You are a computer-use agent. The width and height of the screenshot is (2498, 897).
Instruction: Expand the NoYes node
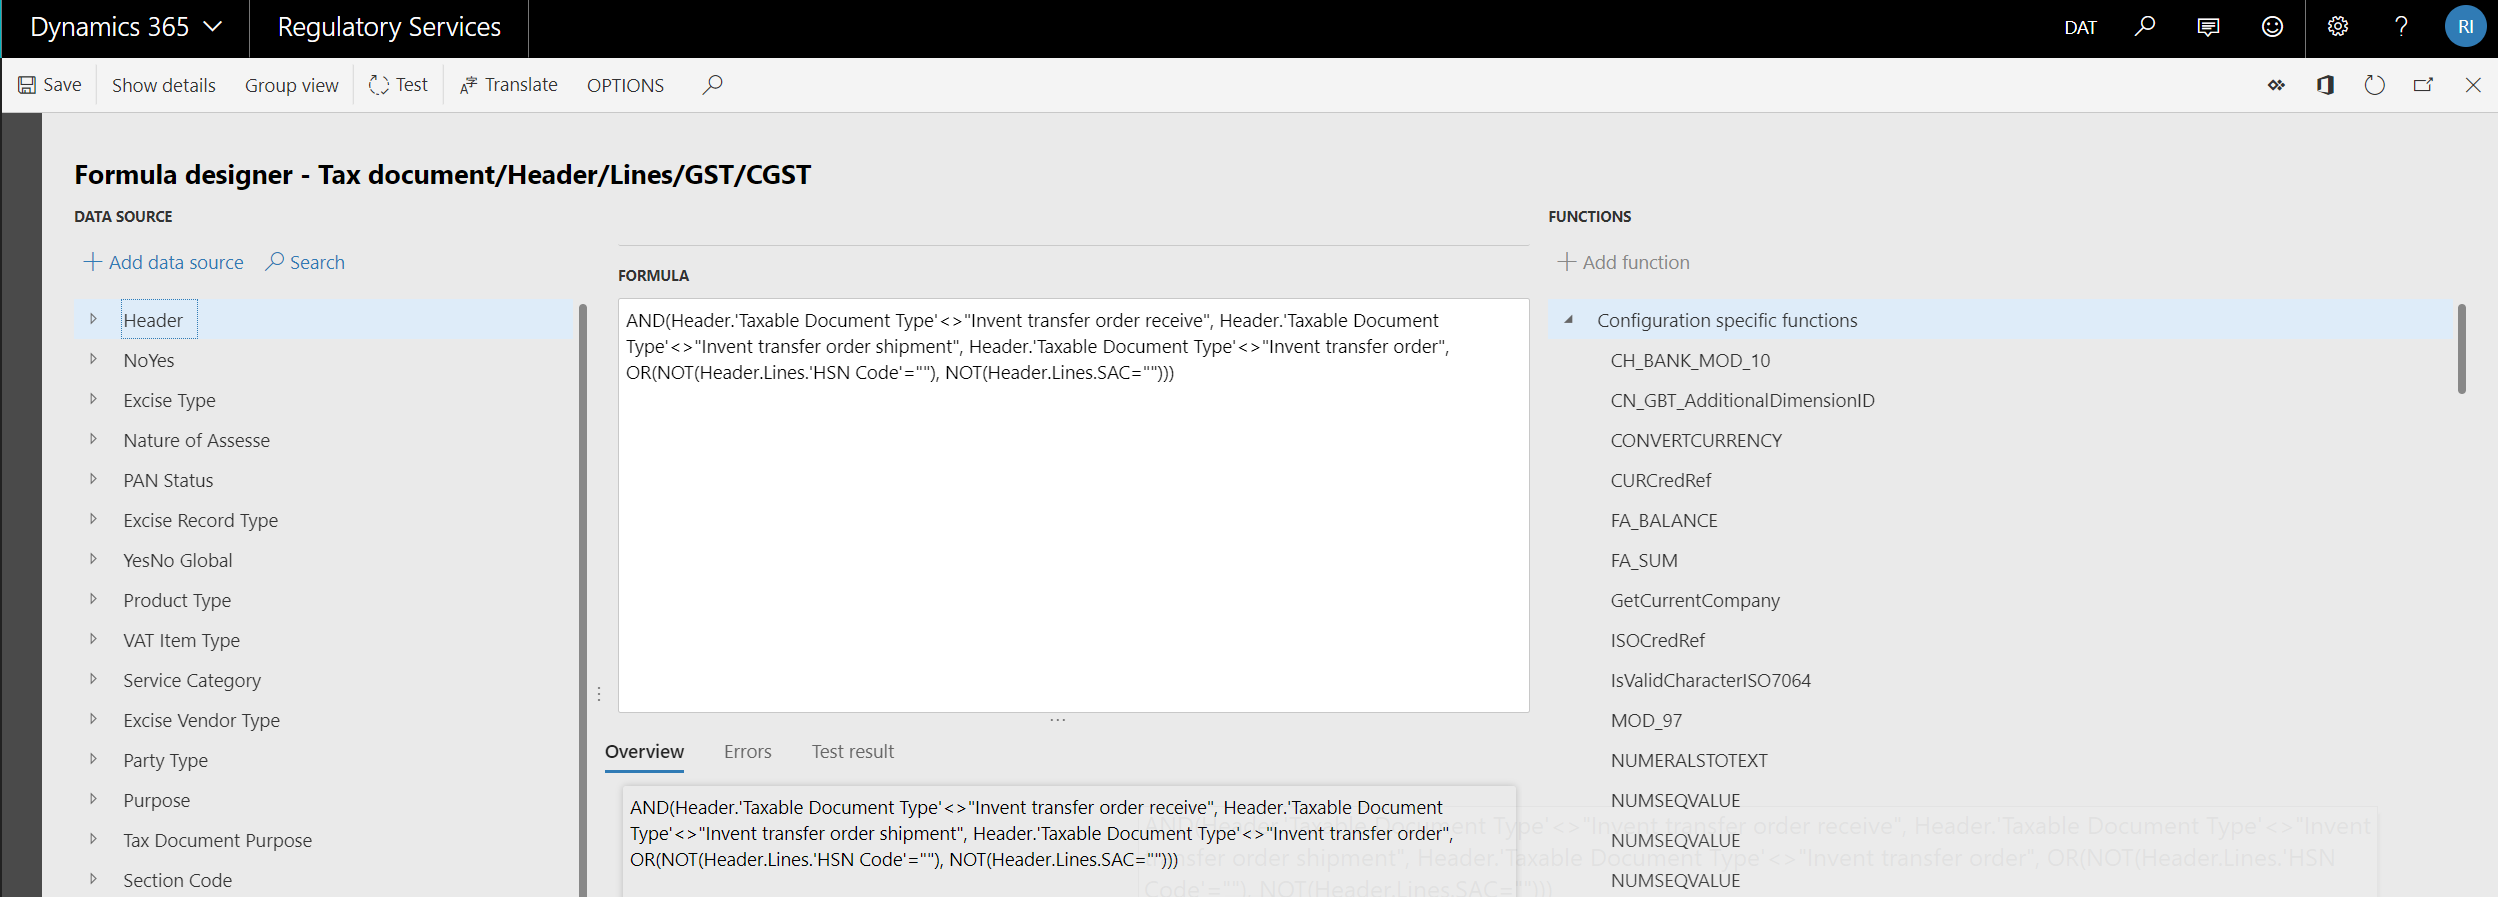click(94, 359)
